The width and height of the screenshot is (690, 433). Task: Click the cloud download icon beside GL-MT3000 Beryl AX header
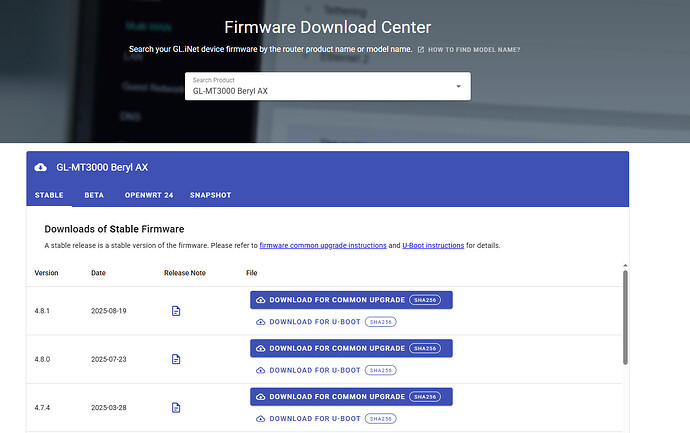point(40,167)
